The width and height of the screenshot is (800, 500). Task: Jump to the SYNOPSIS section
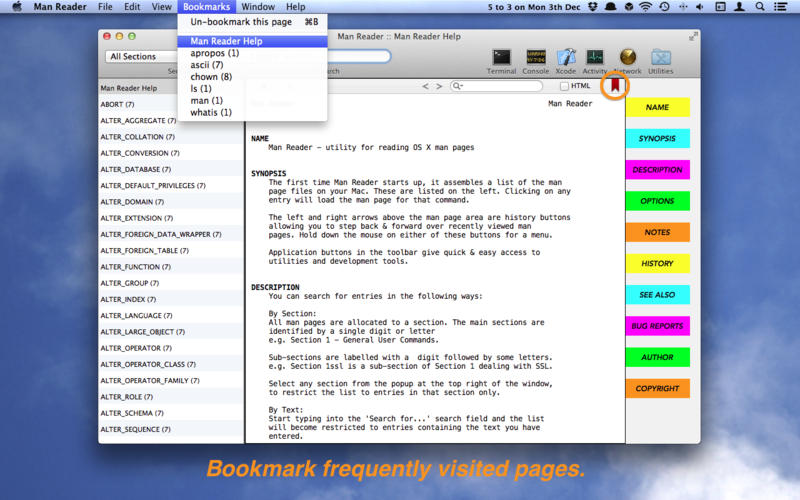pos(657,139)
